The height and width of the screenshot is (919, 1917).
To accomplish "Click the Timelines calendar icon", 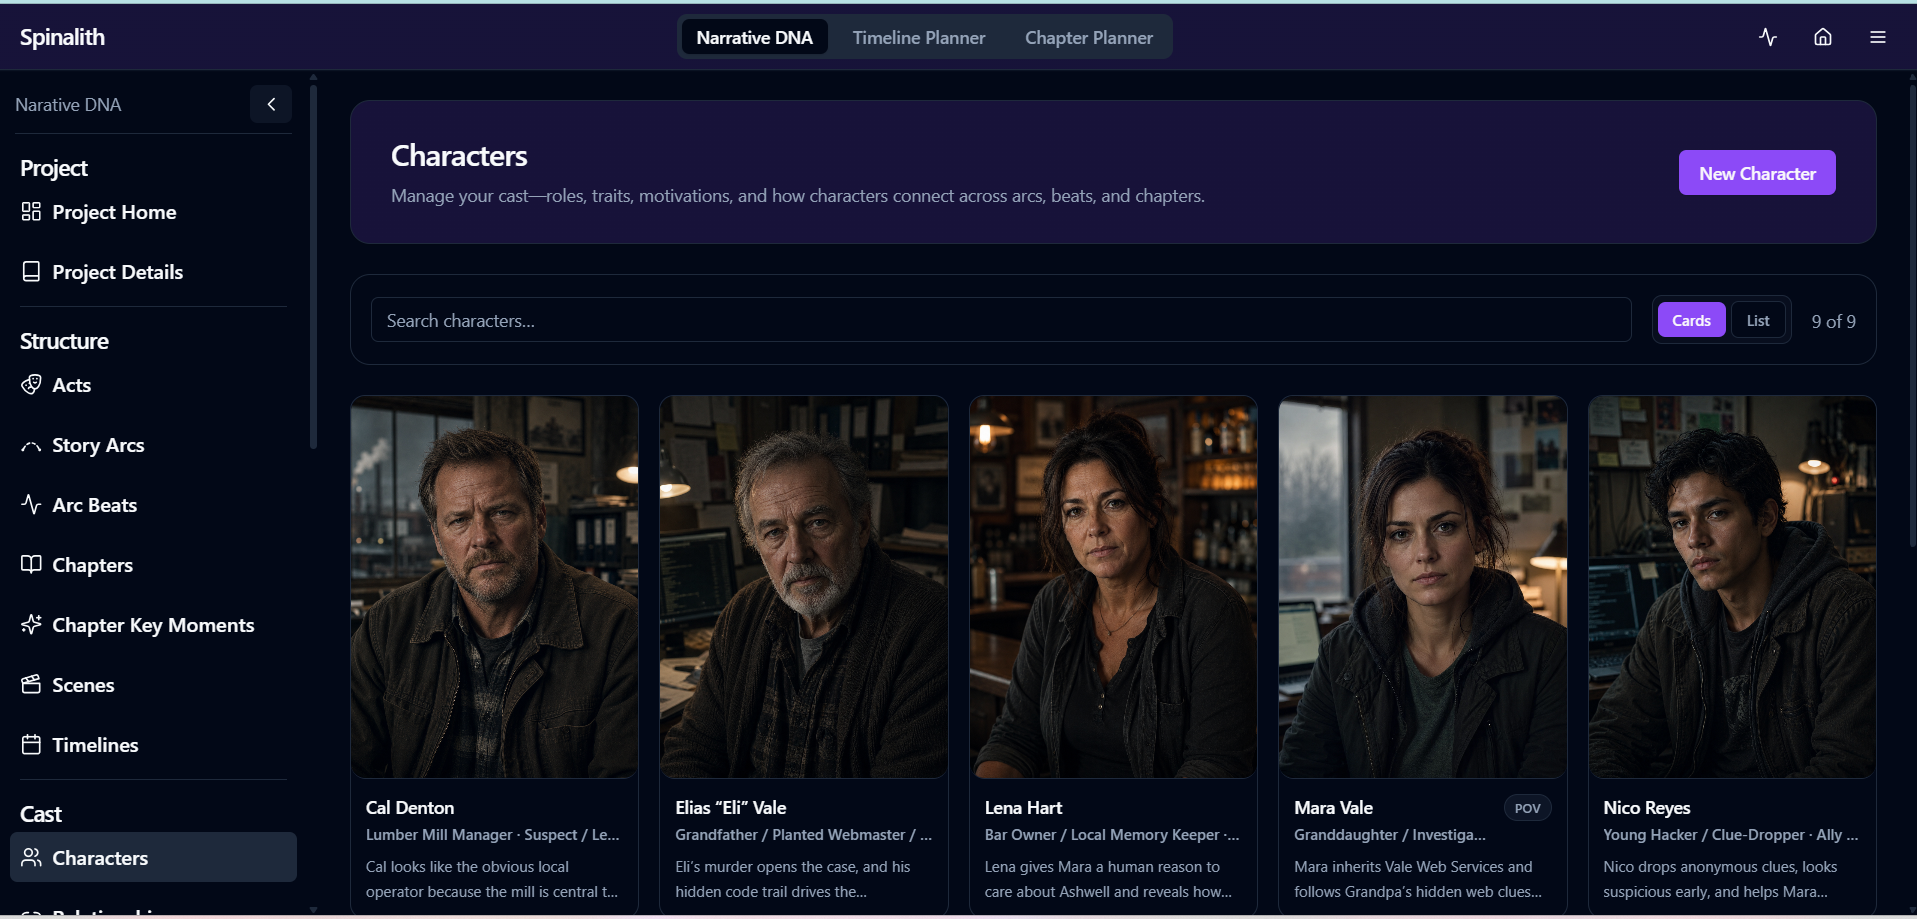I will 31,744.
